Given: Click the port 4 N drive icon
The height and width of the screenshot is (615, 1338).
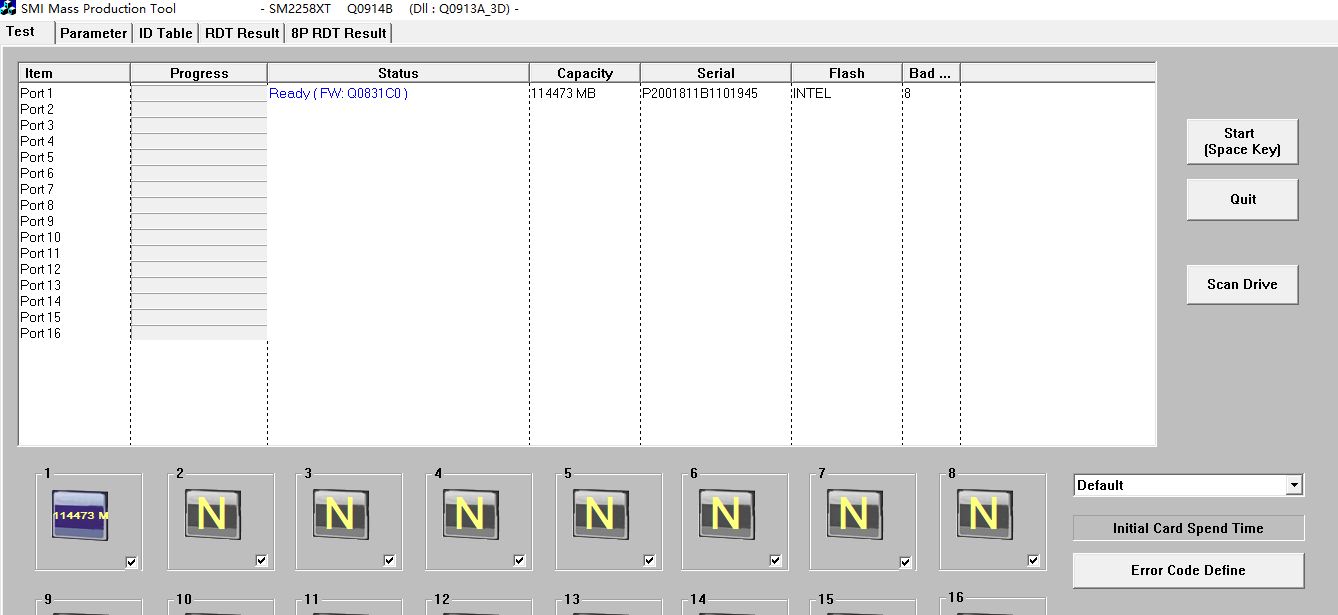Looking at the screenshot, I should pyautogui.click(x=470, y=515).
